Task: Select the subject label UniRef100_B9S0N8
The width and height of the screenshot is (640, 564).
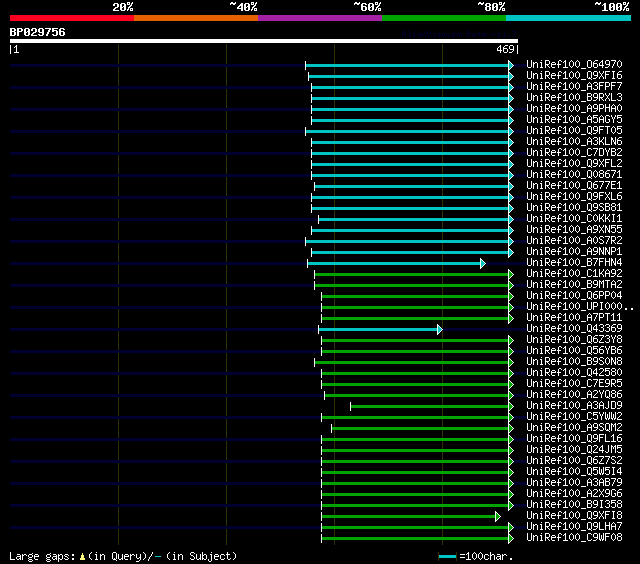Action: pyautogui.click(x=574, y=362)
